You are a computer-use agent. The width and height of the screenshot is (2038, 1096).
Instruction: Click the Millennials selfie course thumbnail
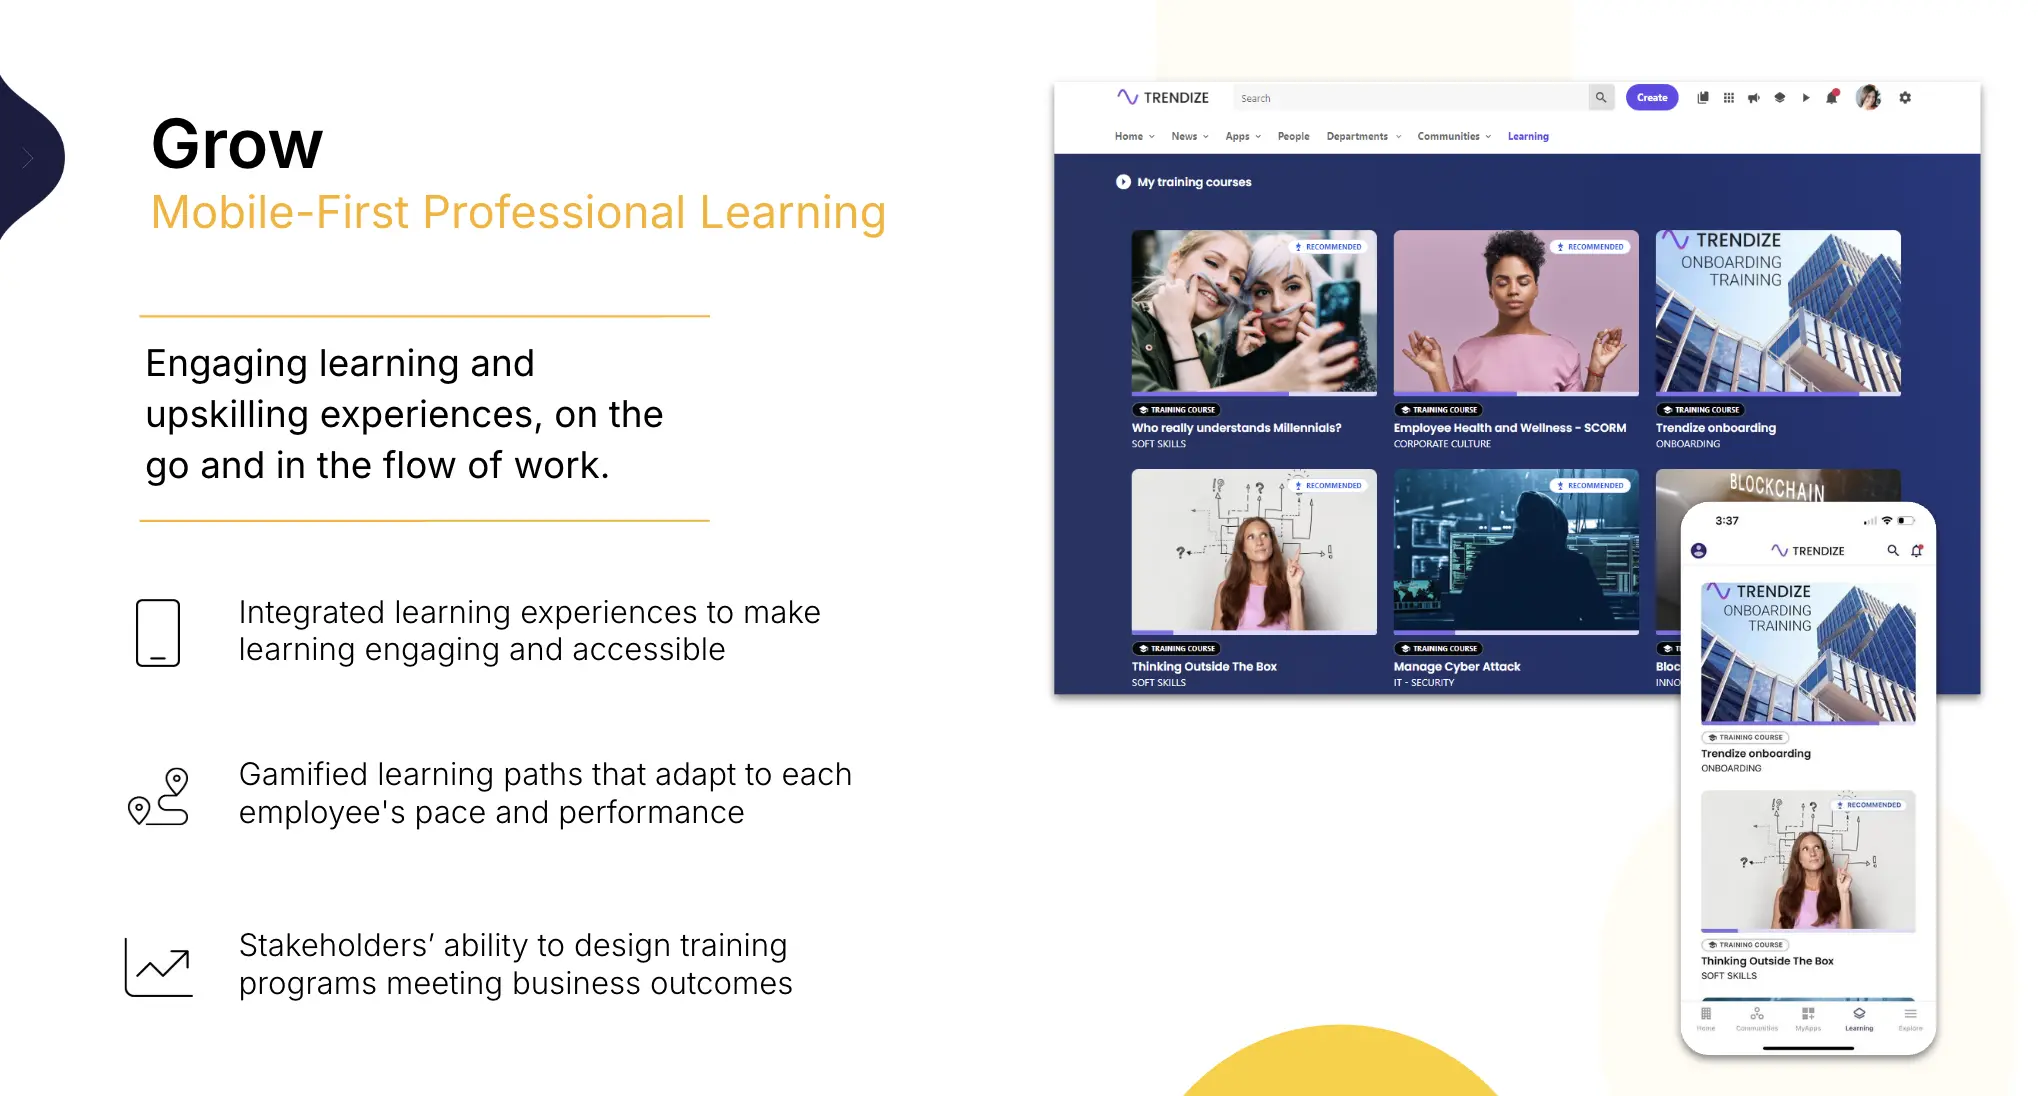tap(1254, 313)
